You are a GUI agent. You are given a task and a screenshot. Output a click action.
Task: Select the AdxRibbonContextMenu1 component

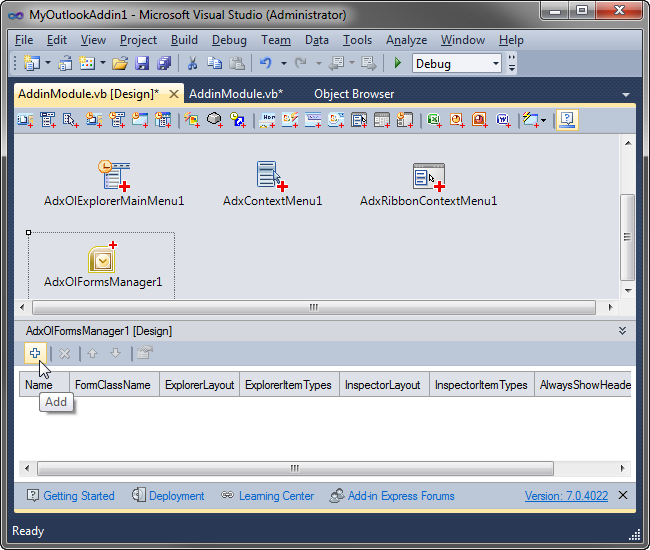[x=428, y=183]
